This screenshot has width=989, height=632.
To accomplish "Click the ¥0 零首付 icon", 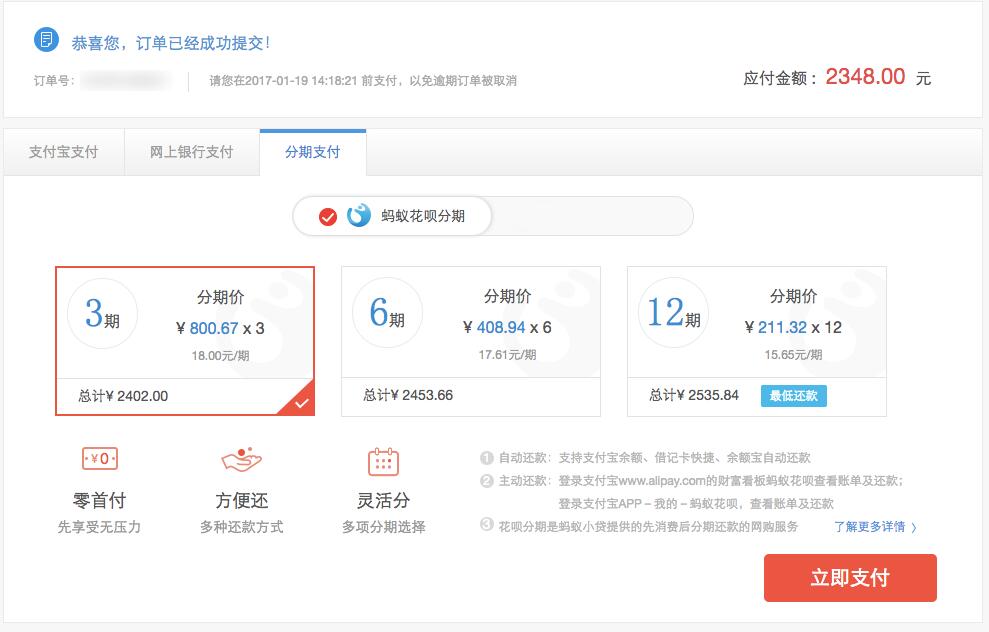I will 100,459.
